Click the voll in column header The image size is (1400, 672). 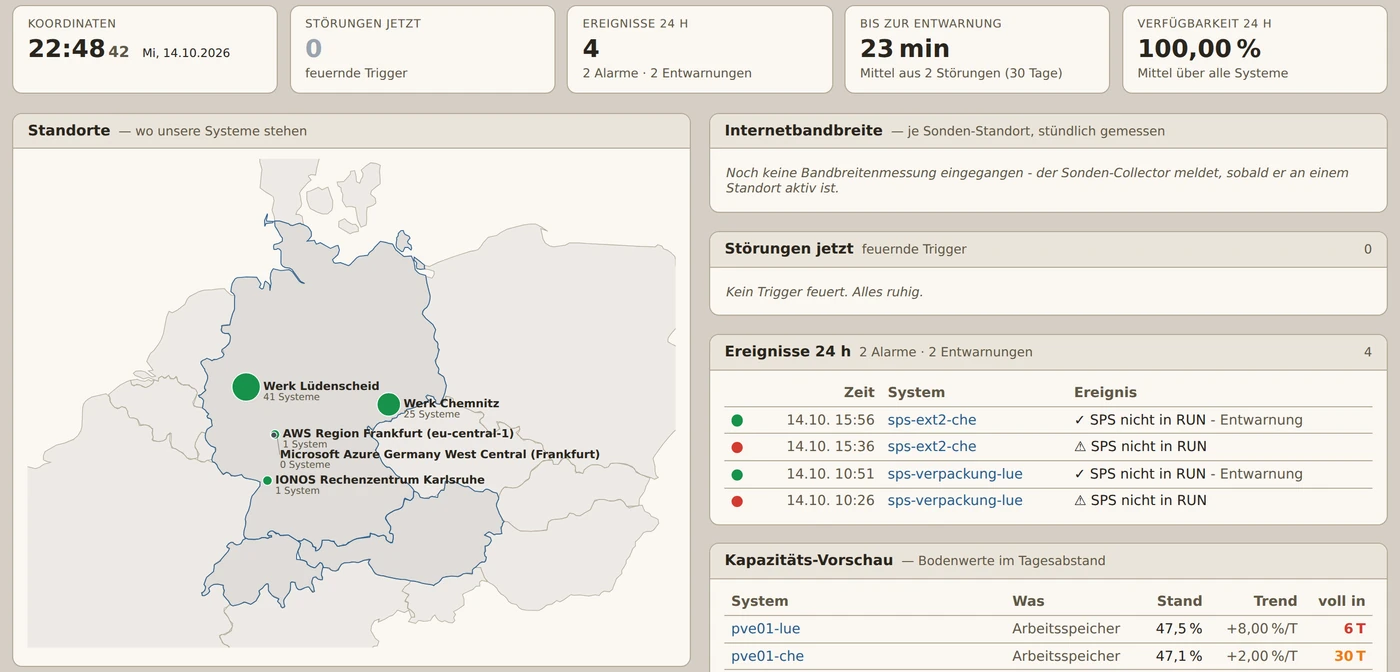click(1342, 601)
